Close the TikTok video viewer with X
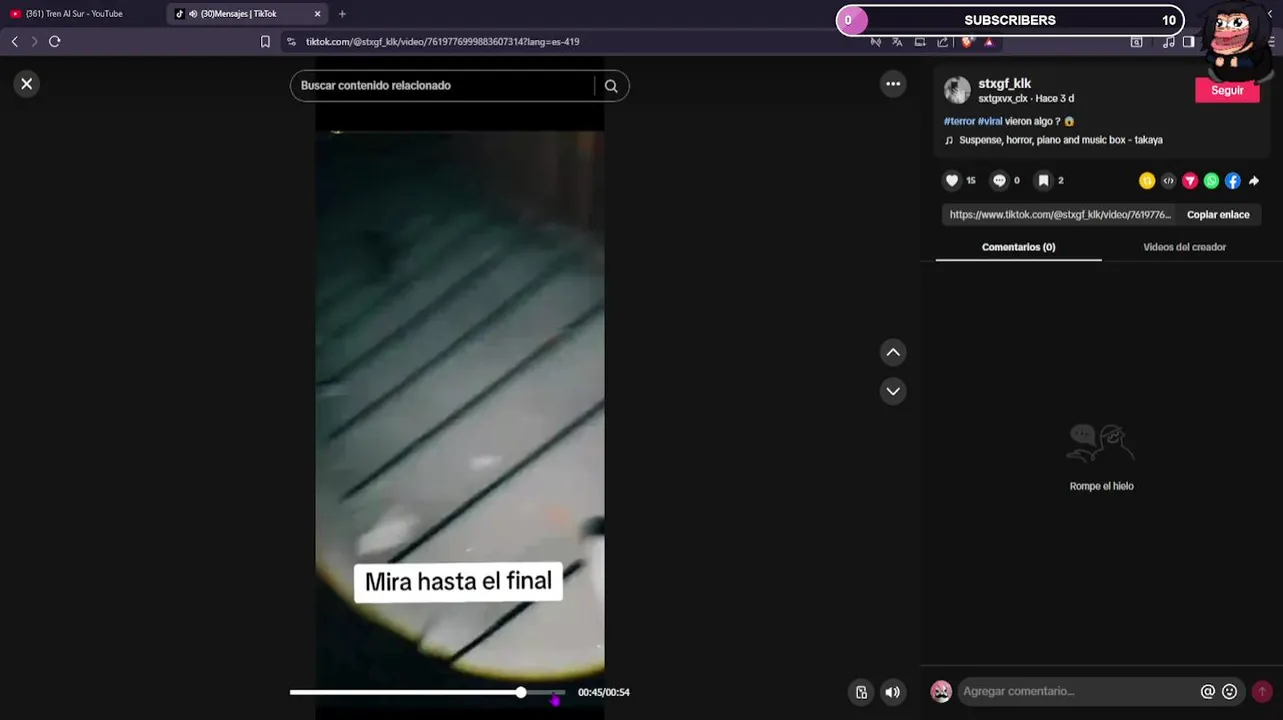 [x=27, y=84]
